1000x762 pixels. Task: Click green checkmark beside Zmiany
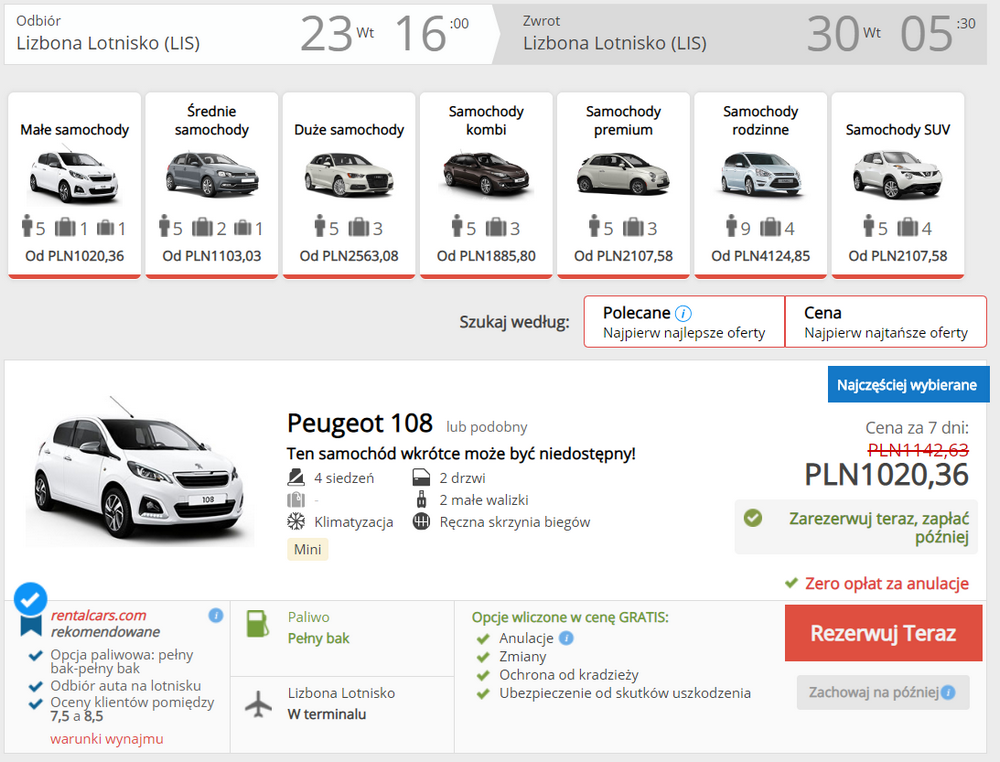pos(483,657)
